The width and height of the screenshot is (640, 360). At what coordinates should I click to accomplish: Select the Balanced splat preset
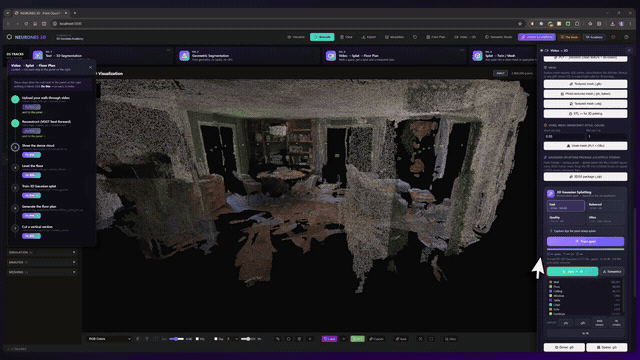pos(605,206)
